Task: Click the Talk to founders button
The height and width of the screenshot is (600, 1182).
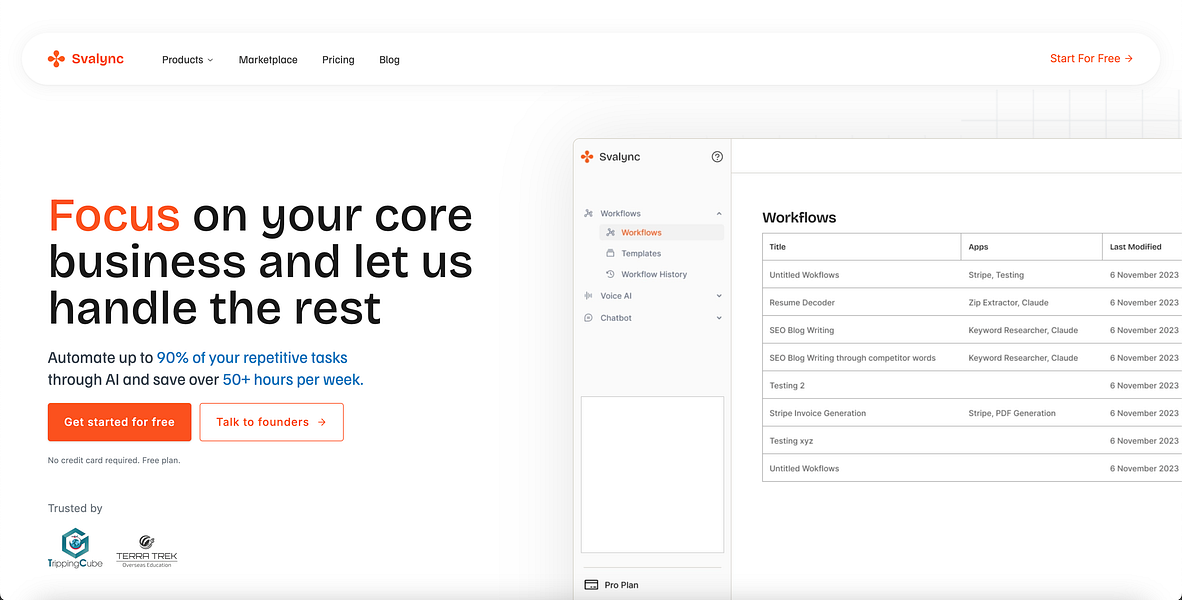Action: 271,422
